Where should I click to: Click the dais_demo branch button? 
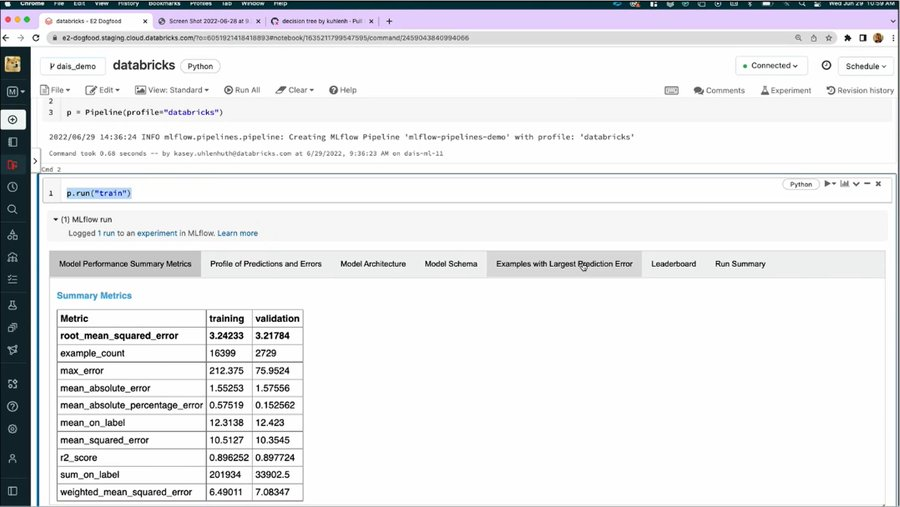73,66
